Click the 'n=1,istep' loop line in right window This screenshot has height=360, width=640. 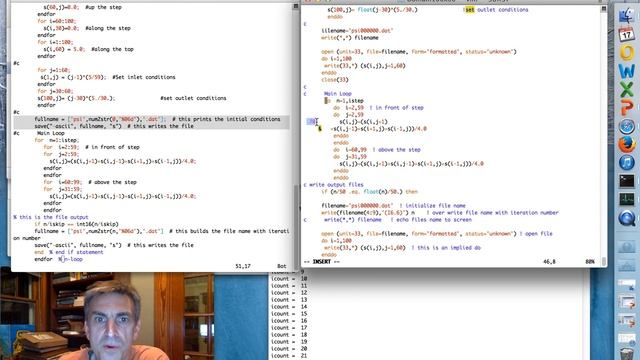tap(344, 101)
